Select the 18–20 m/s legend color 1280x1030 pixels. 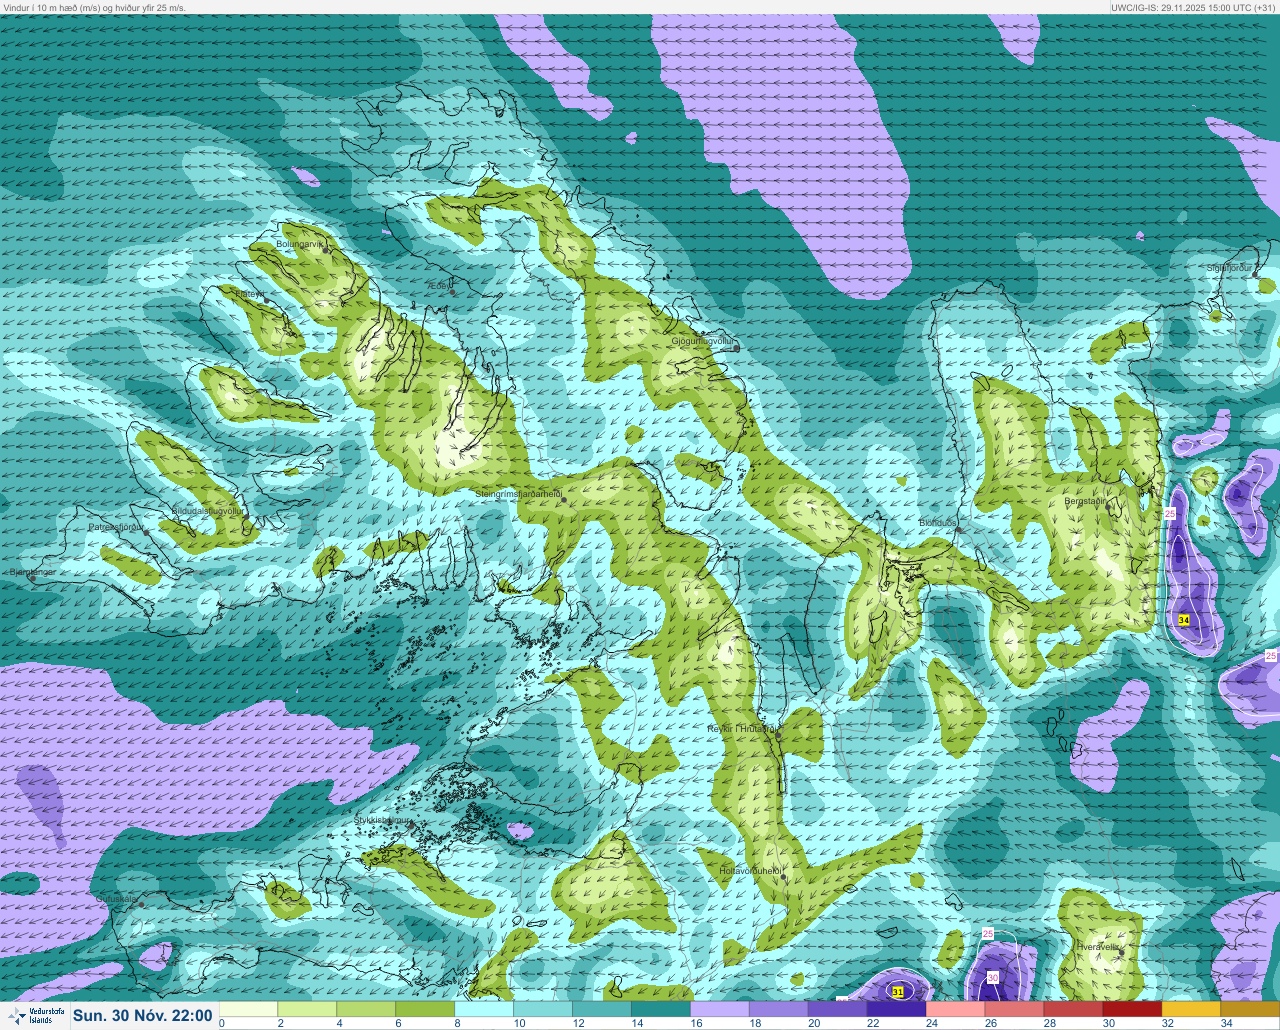[779, 1009]
